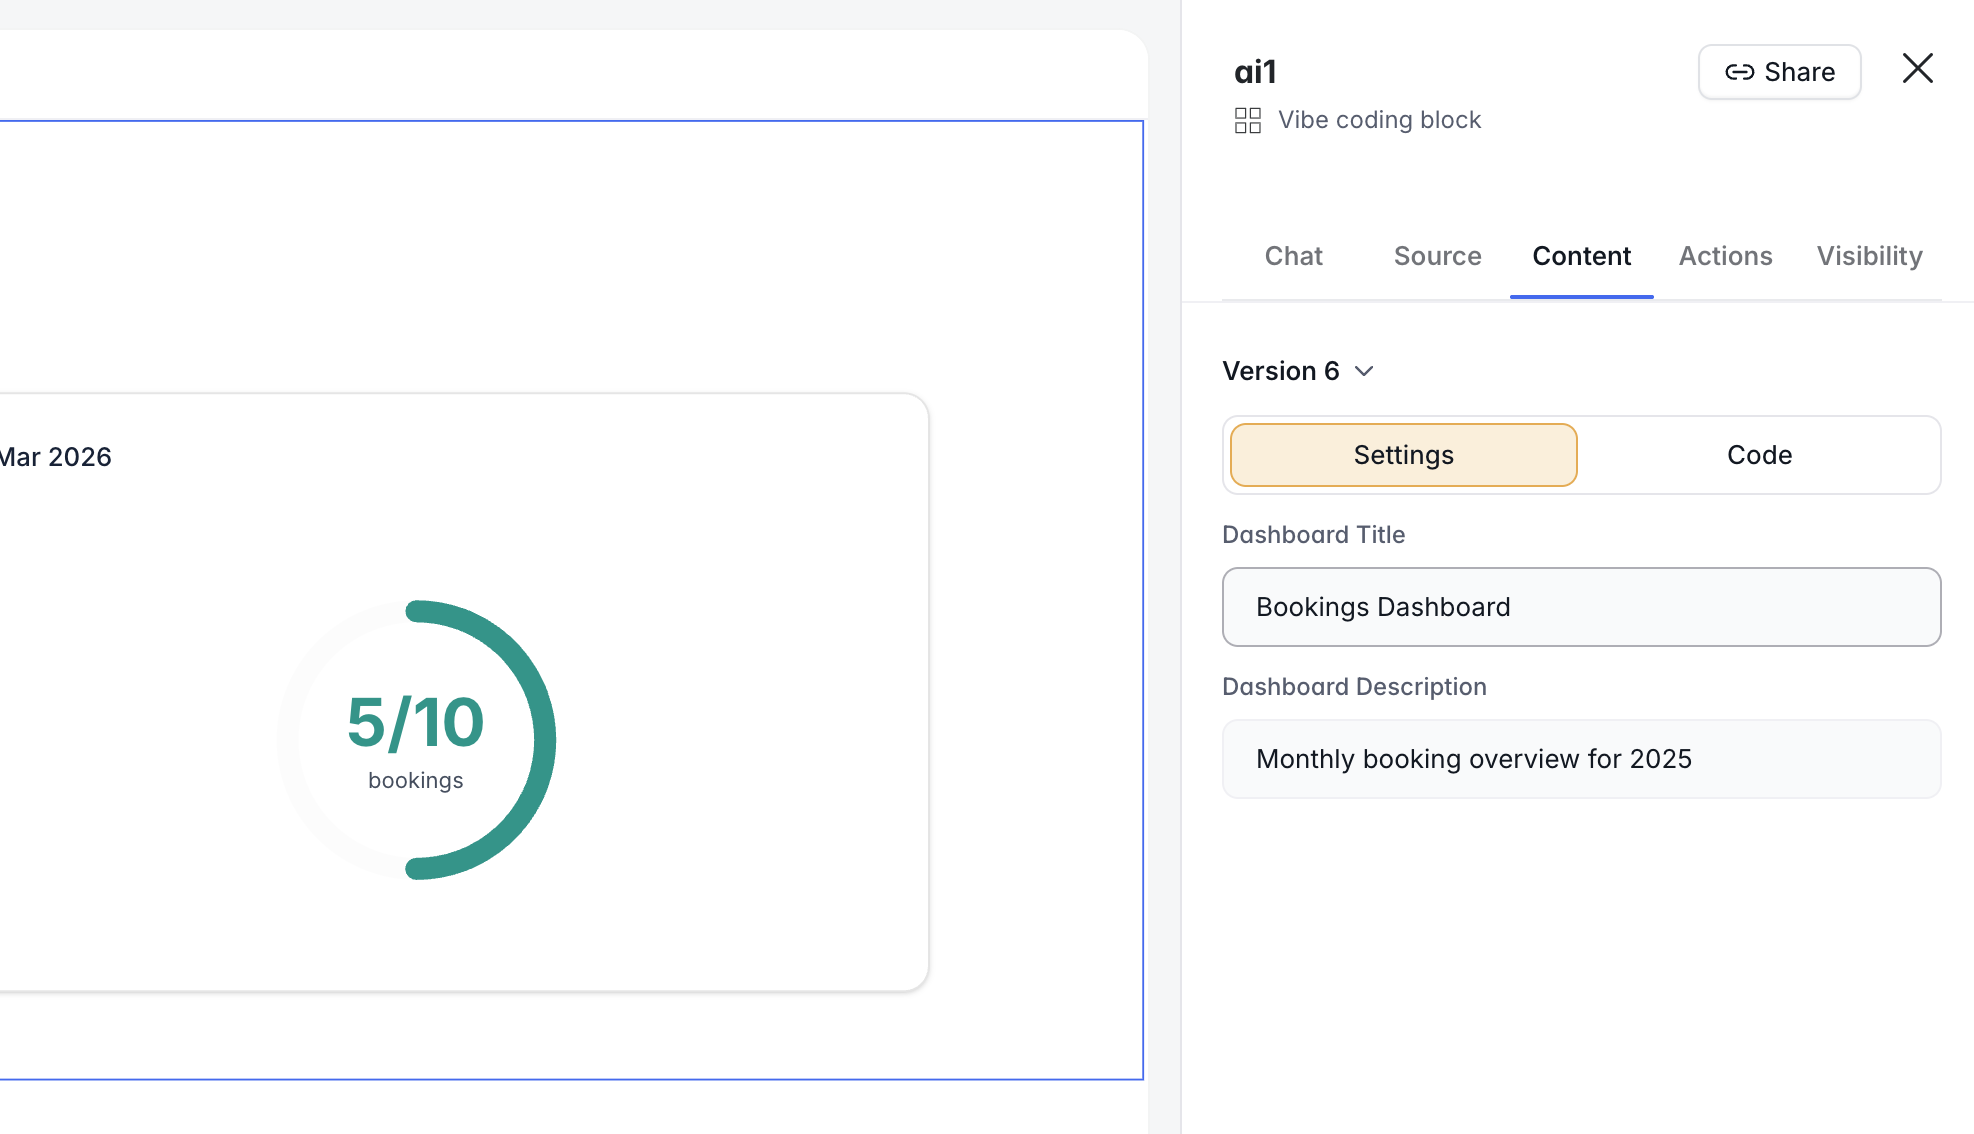This screenshot has height=1134, width=1974.
Task: Toggle to the Settings view
Action: 1403,455
